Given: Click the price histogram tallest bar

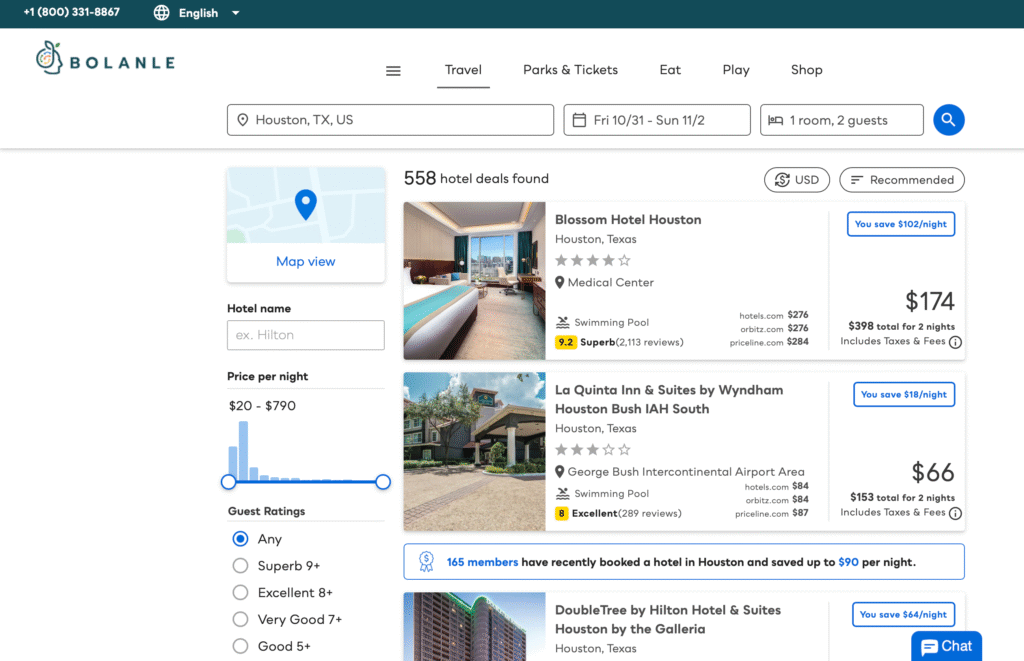Looking at the screenshot, I should pyautogui.click(x=244, y=451).
